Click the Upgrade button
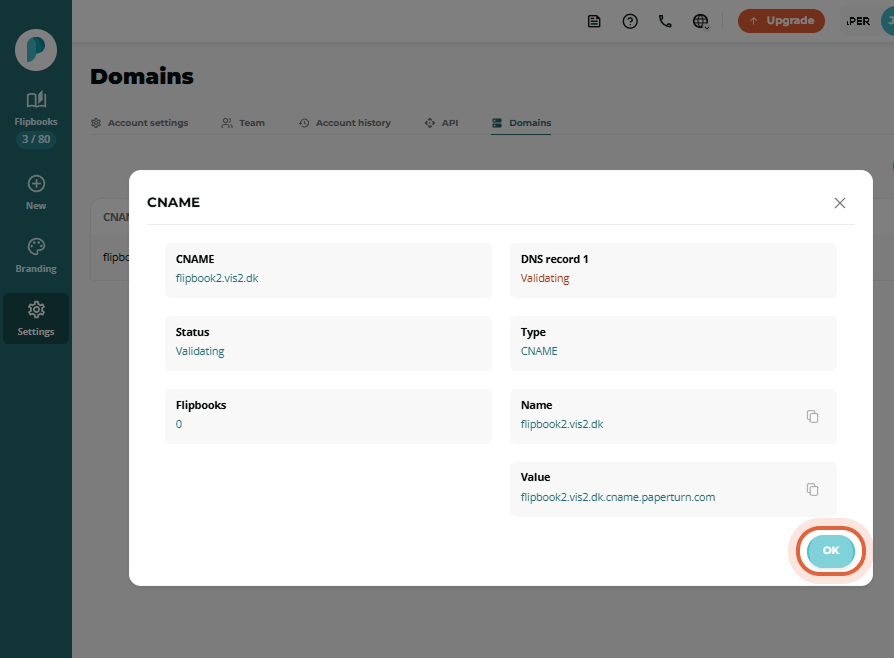Screen dimensions: 894x658 781,20
